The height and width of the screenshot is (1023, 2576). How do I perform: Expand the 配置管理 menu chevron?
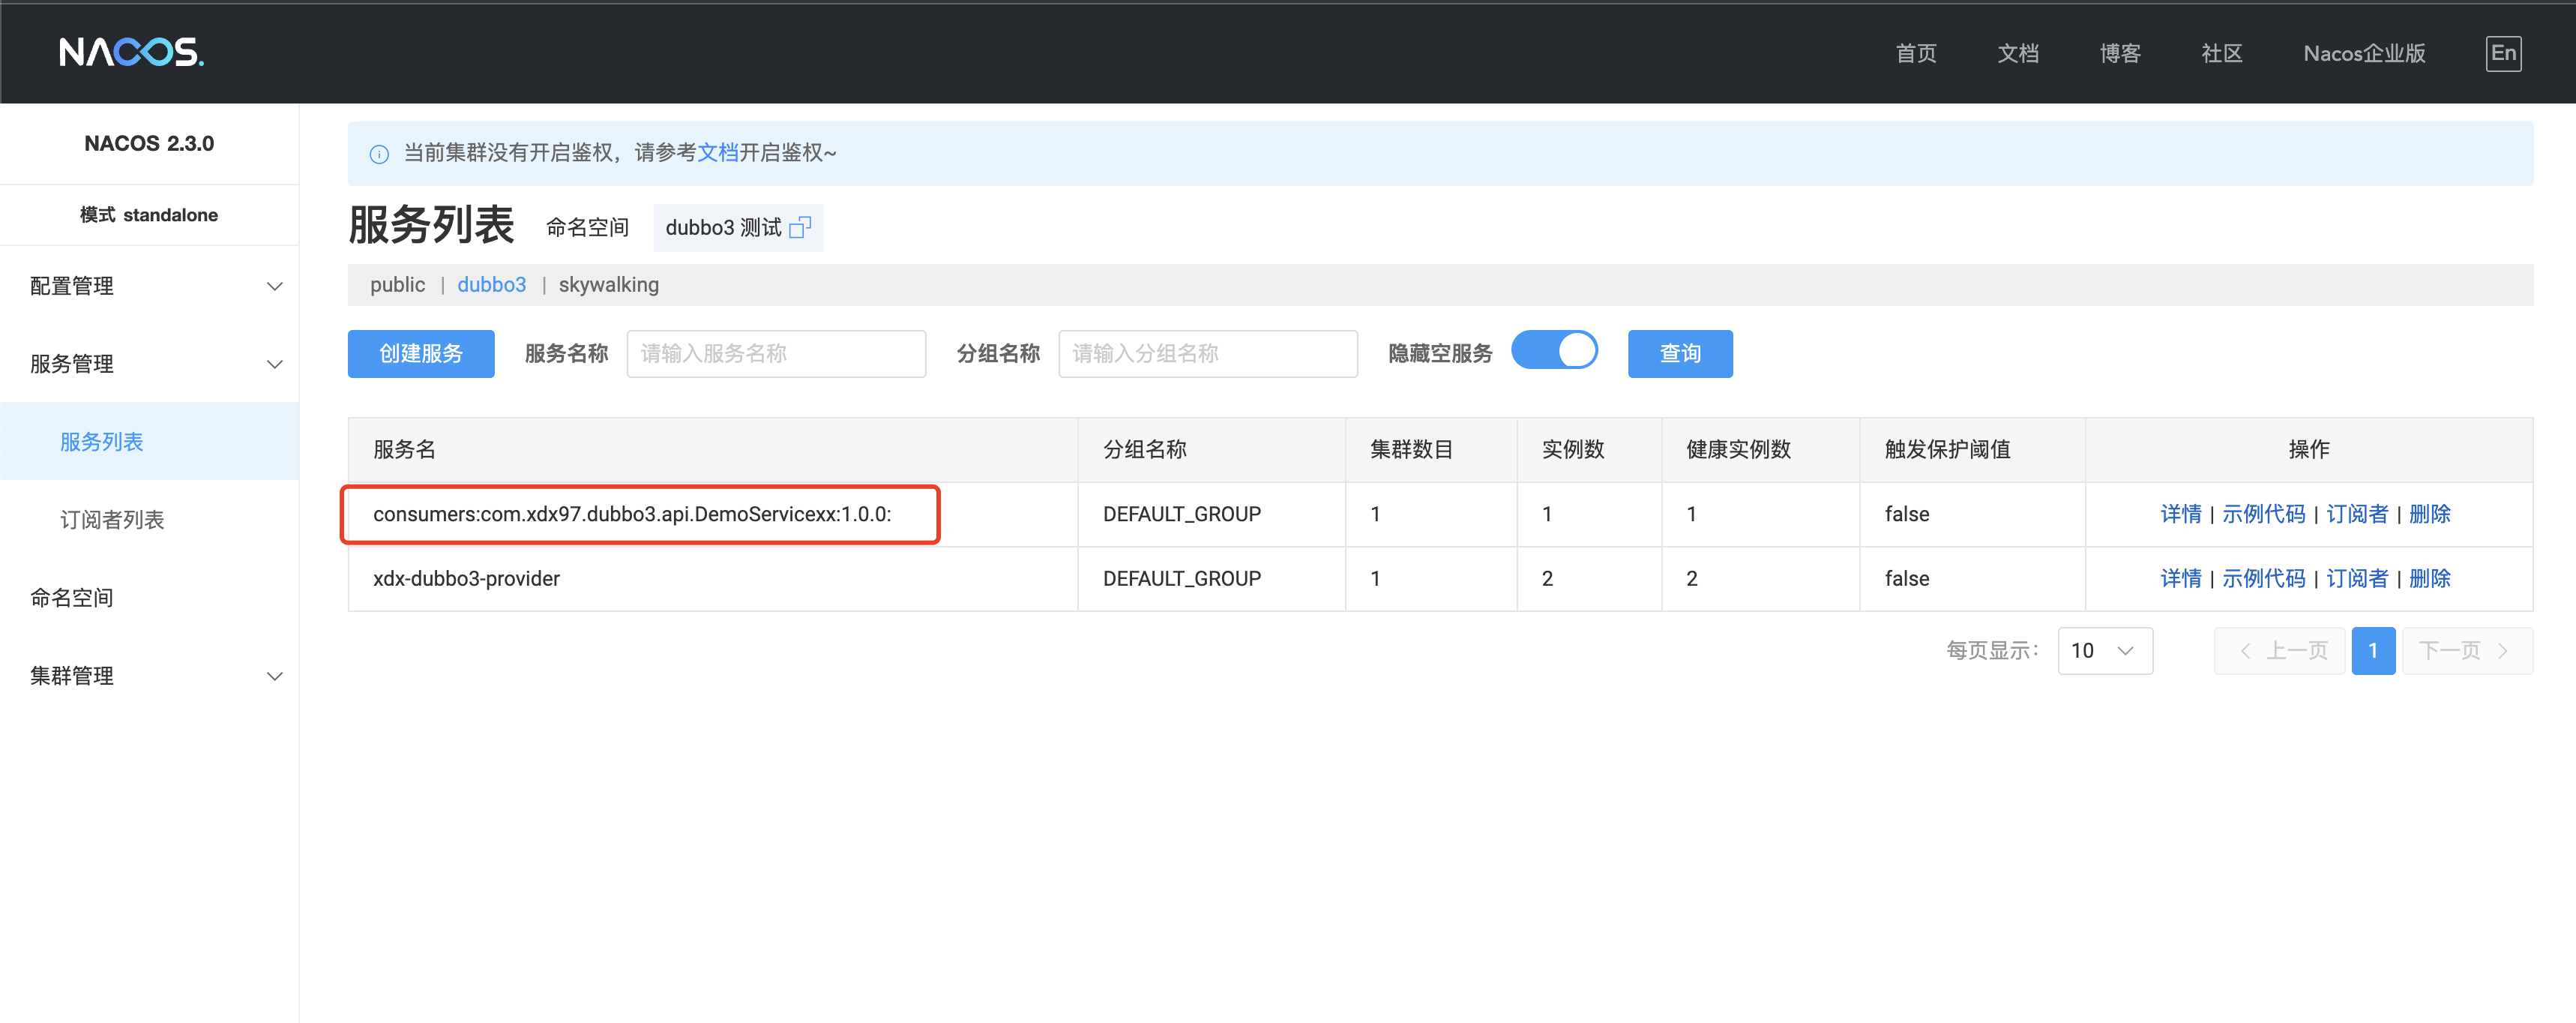[274, 286]
